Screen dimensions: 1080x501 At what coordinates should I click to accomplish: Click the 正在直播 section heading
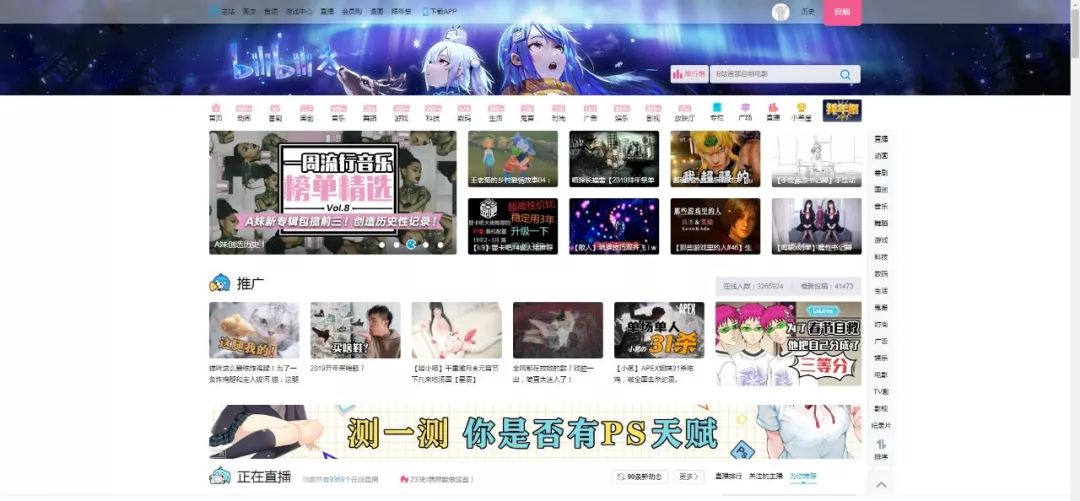click(x=264, y=476)
